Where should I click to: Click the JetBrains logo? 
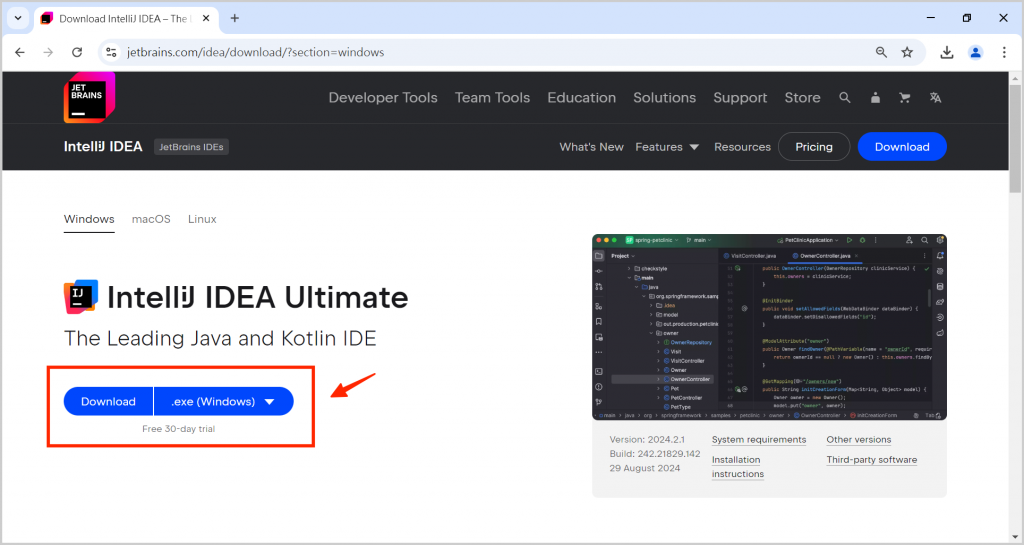click(89, 97)
